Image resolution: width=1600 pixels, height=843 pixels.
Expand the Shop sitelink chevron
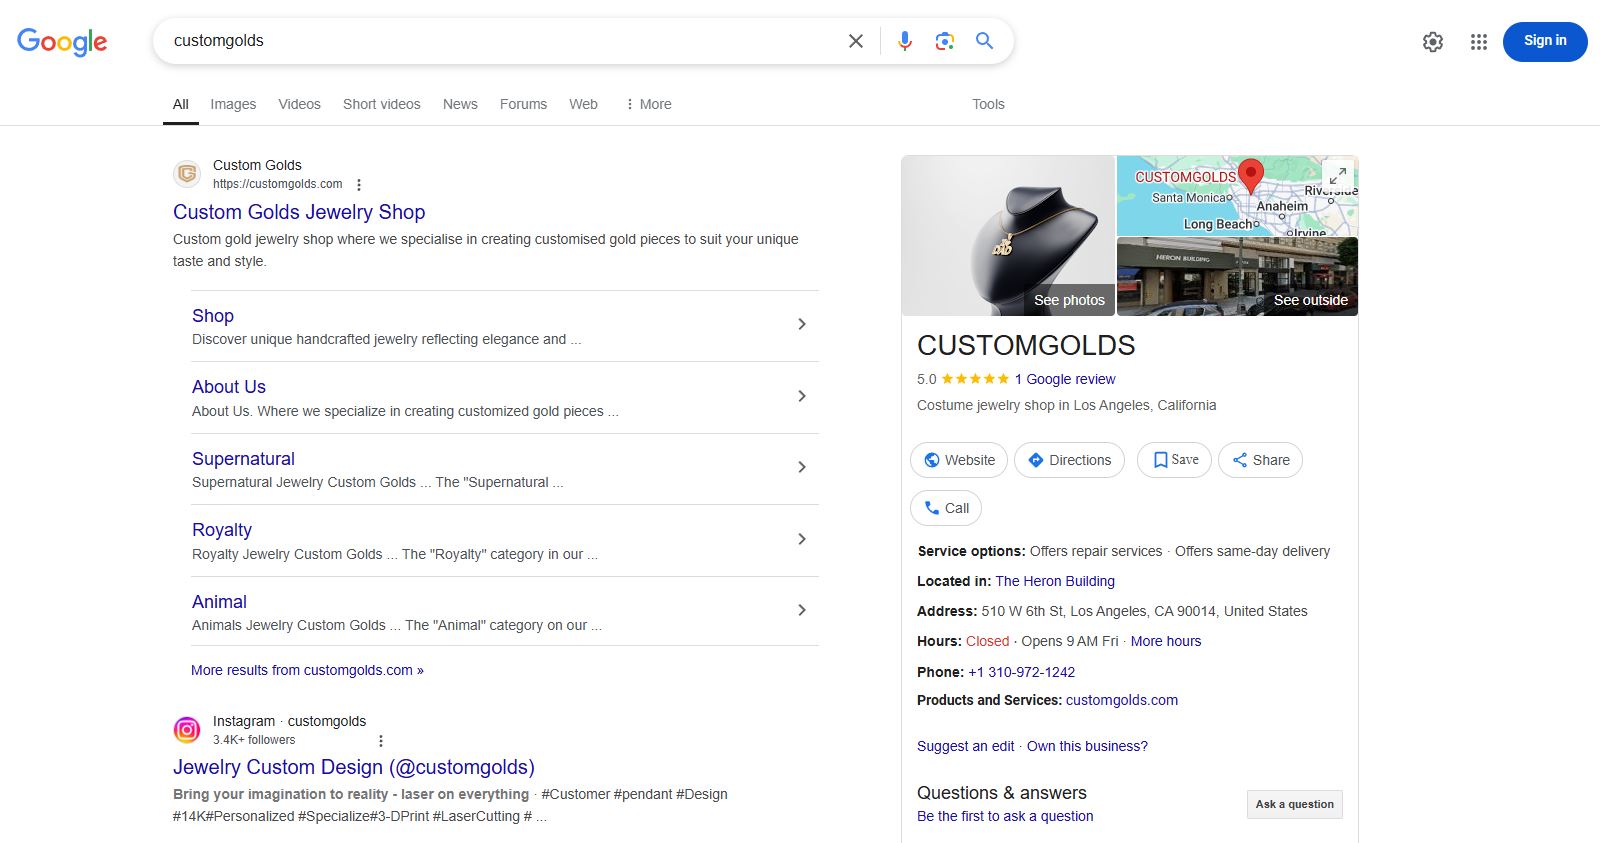coord(802,324)
